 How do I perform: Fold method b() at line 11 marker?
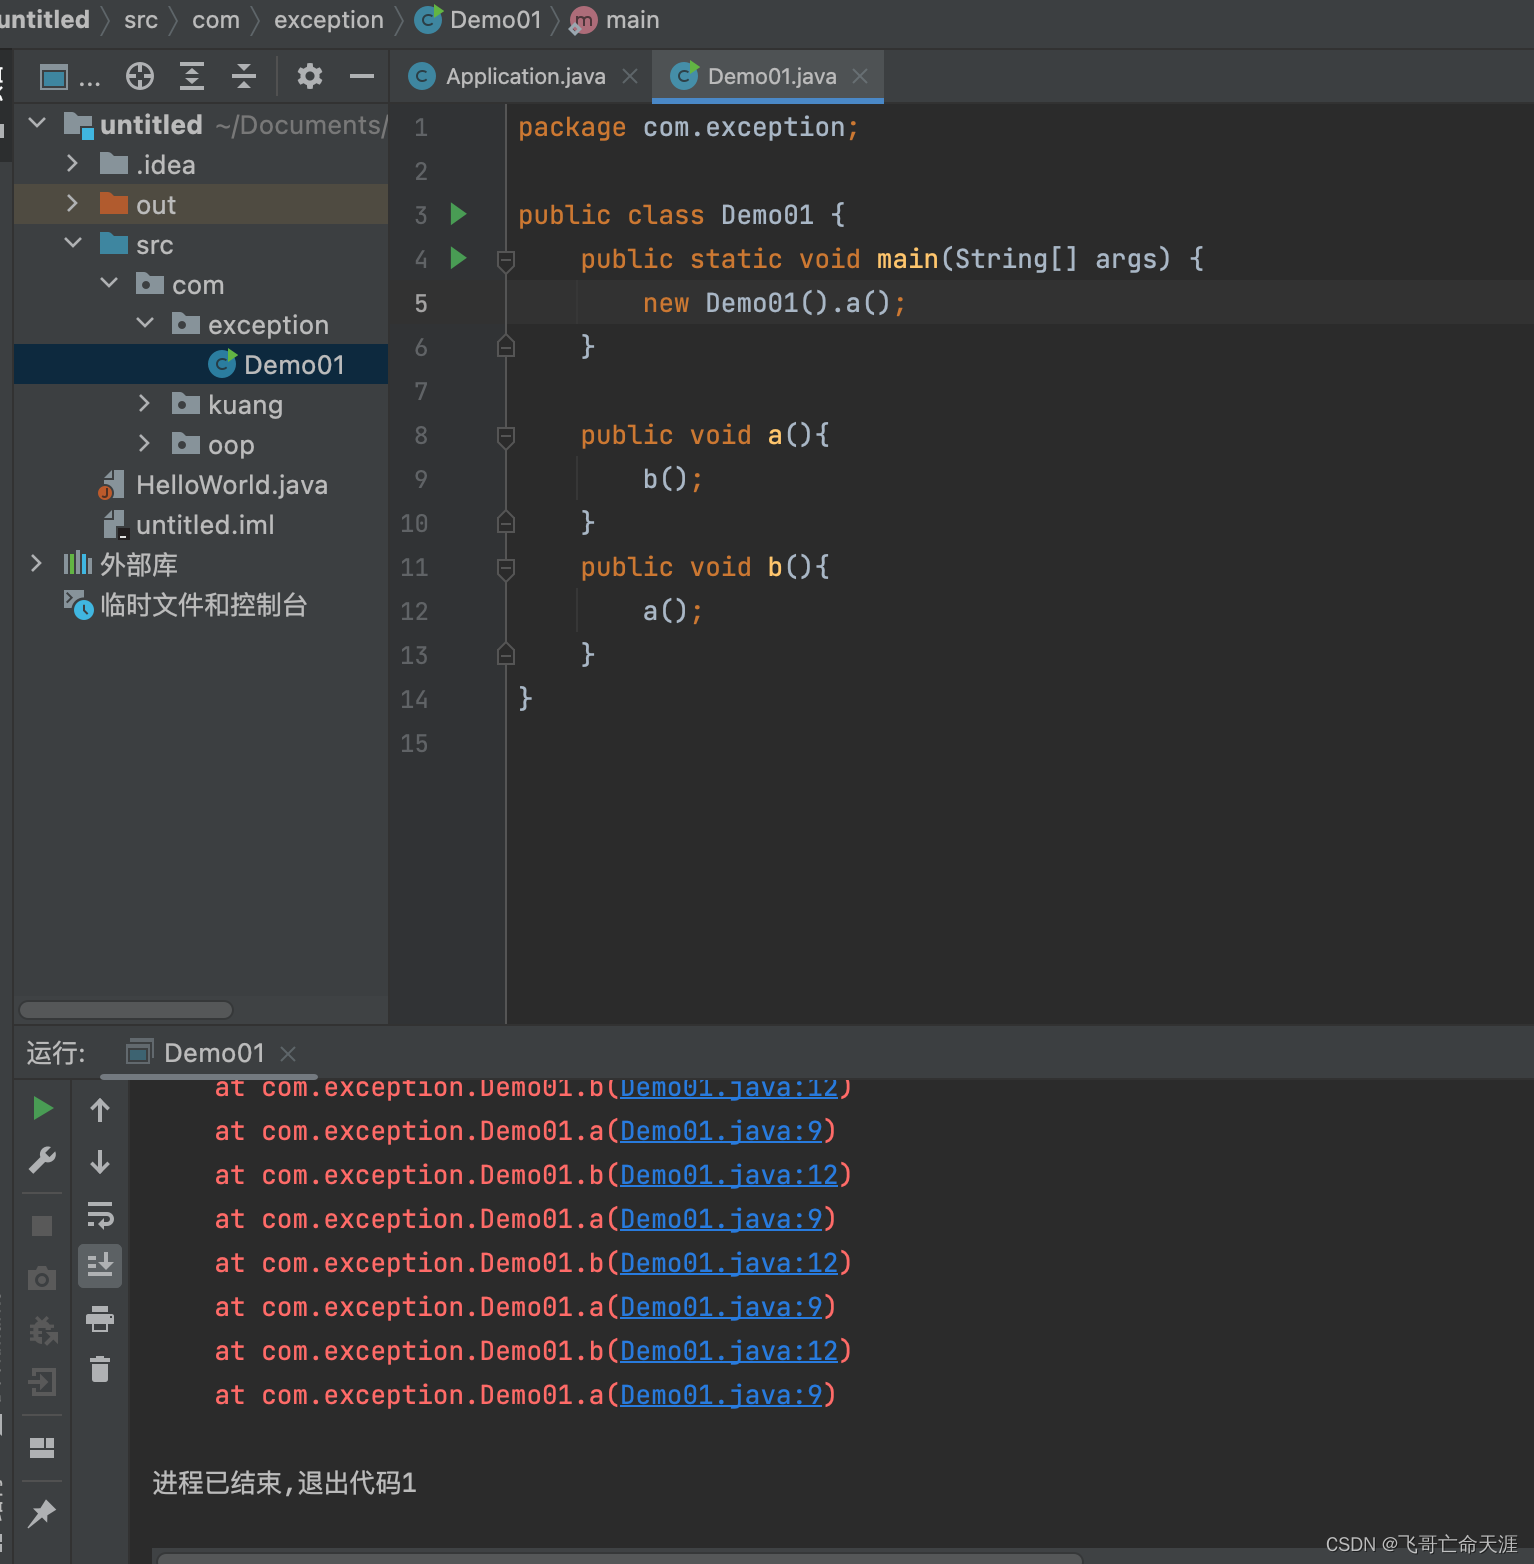(x=506, y=568)
